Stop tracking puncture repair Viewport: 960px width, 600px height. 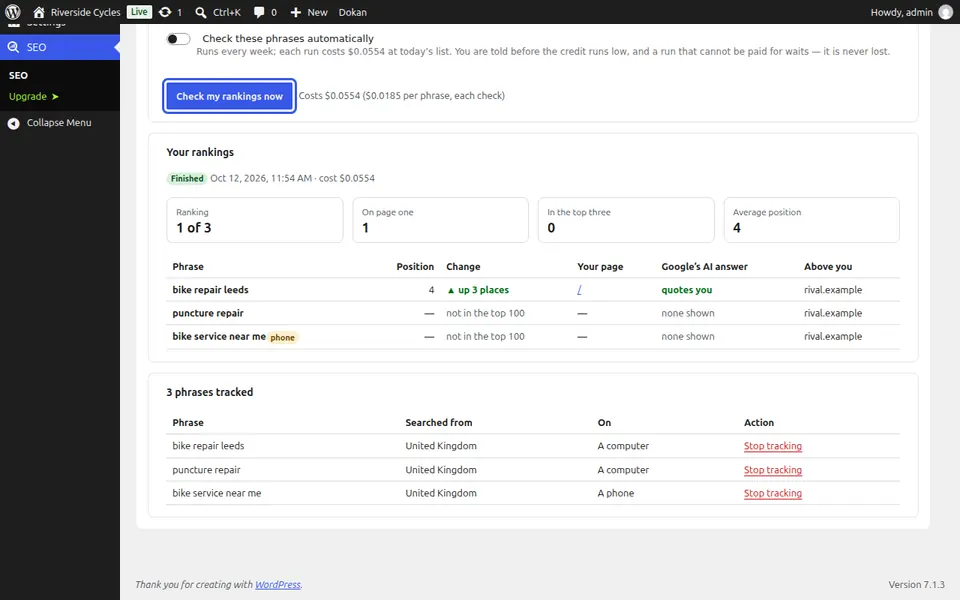coord(773,470)
